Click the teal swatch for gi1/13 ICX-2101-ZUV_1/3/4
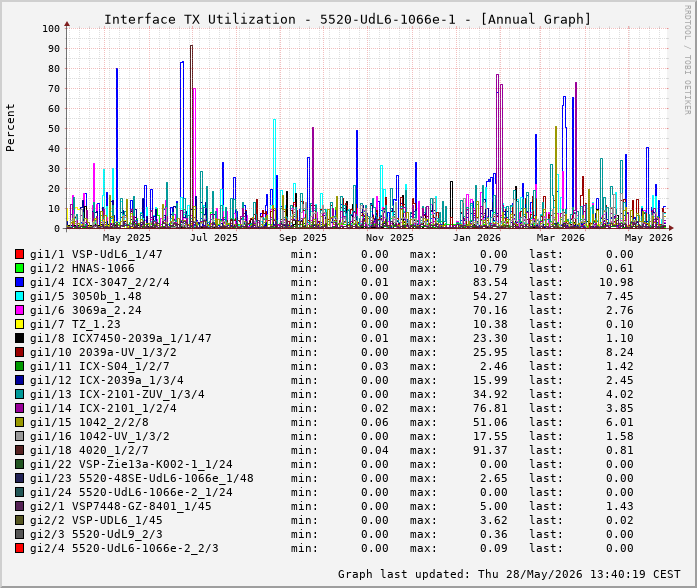Screen dimensions: 697x588 point(19,394)
